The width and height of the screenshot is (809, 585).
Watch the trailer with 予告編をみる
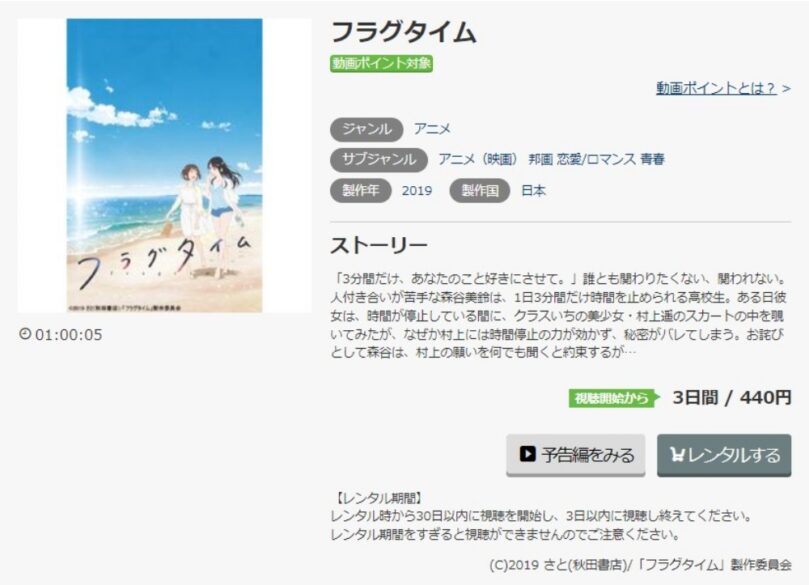tap(575, 454)
